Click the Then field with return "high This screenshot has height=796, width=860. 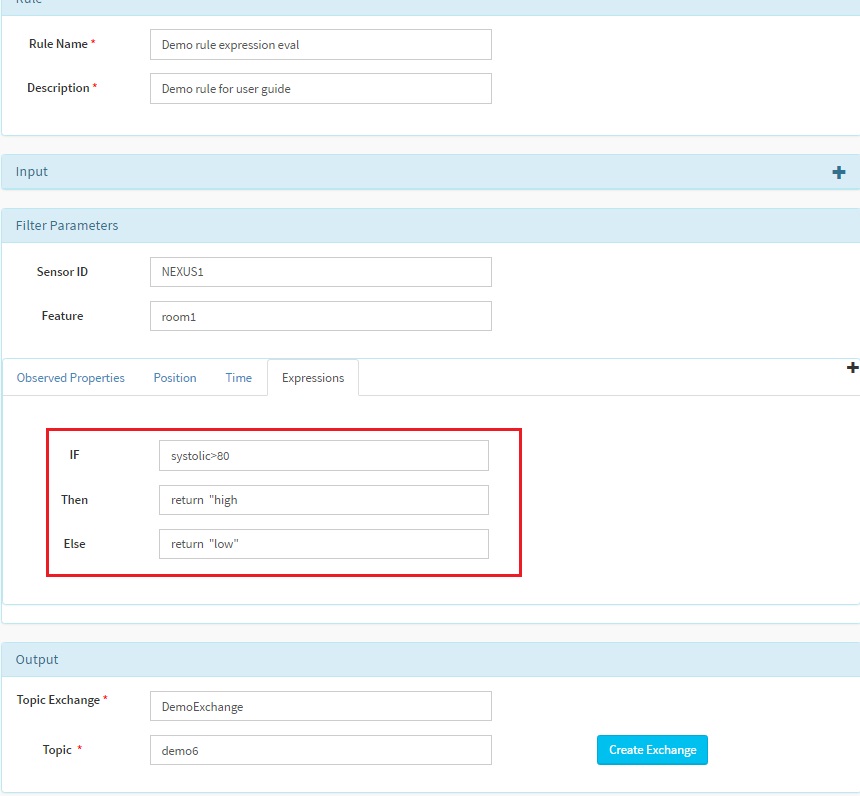coord(324,500)
